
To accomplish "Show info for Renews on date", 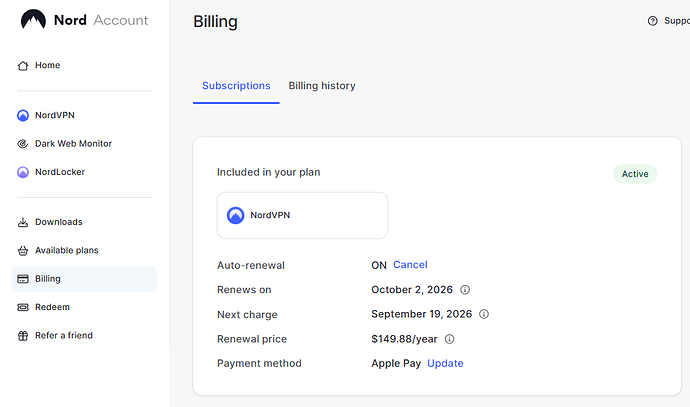I will point(465,290).
